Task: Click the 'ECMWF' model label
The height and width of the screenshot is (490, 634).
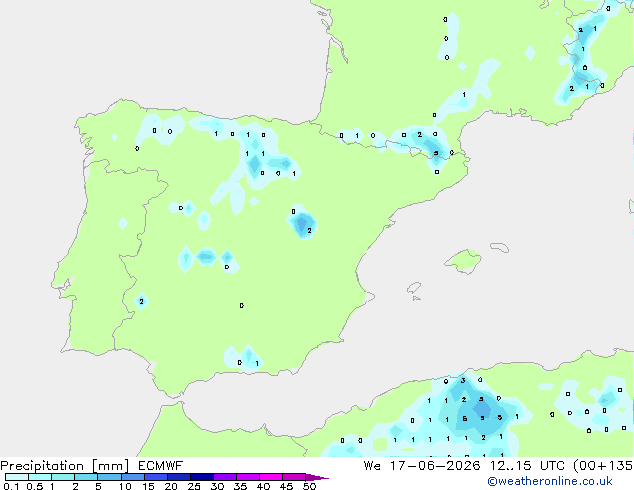Action: pyautogui.click(x=161, y=466)
